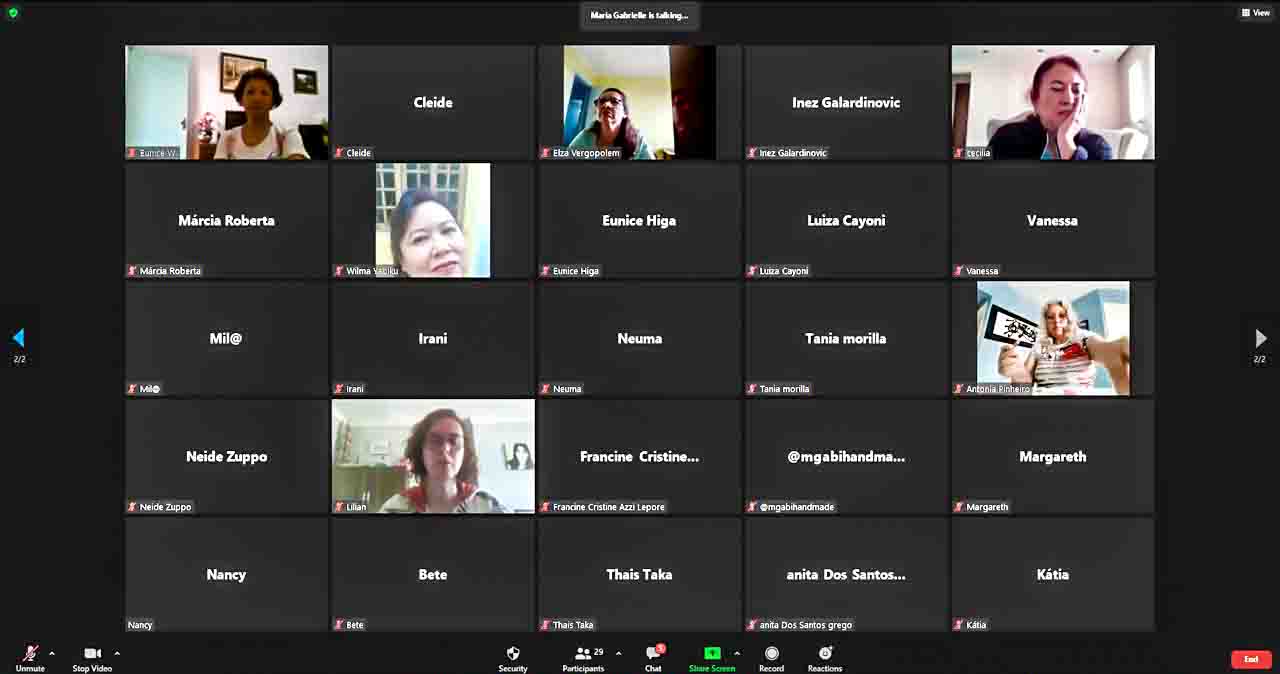Start recording with the Record button
Viewport: 1280px width, 674px height.
pyautogui.click(x=771, y=654)
